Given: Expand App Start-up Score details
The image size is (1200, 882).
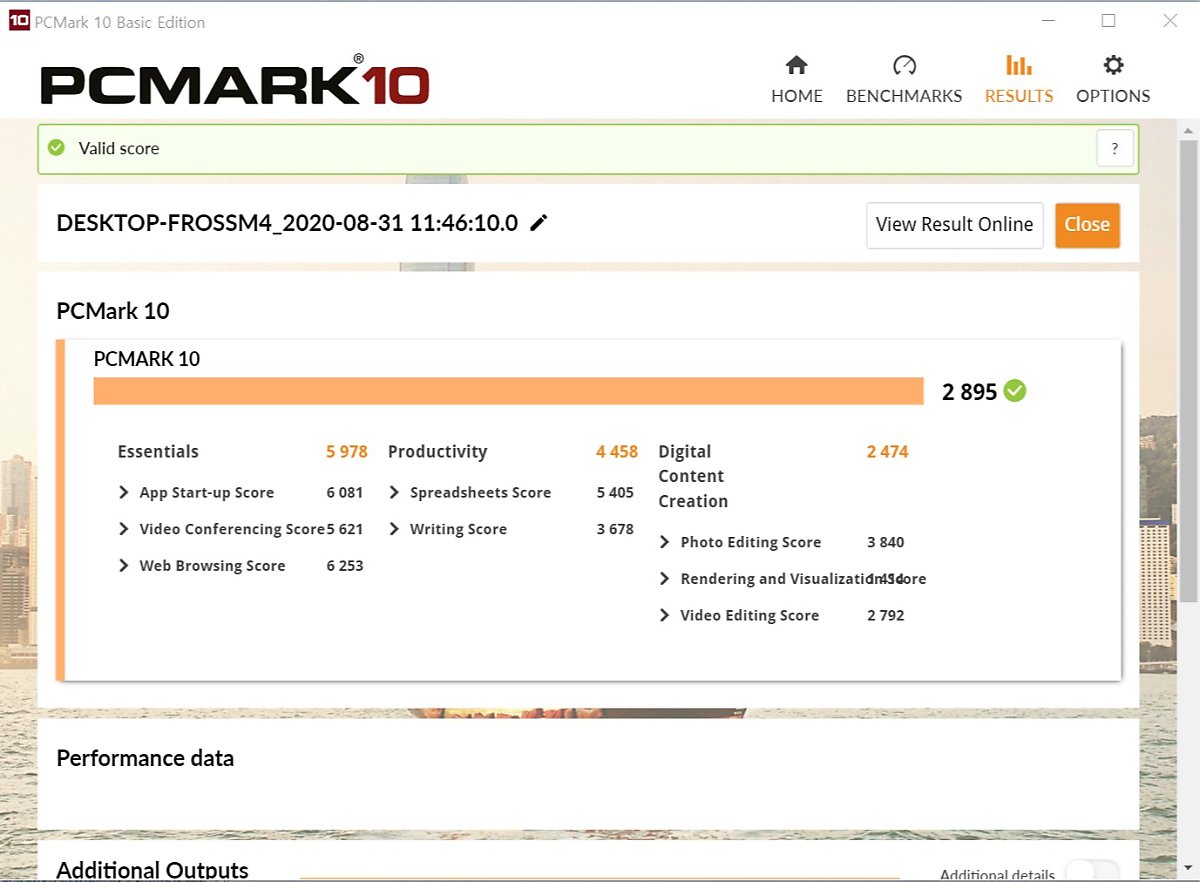Looking at the screenshot, I should [x=124, y=492].
